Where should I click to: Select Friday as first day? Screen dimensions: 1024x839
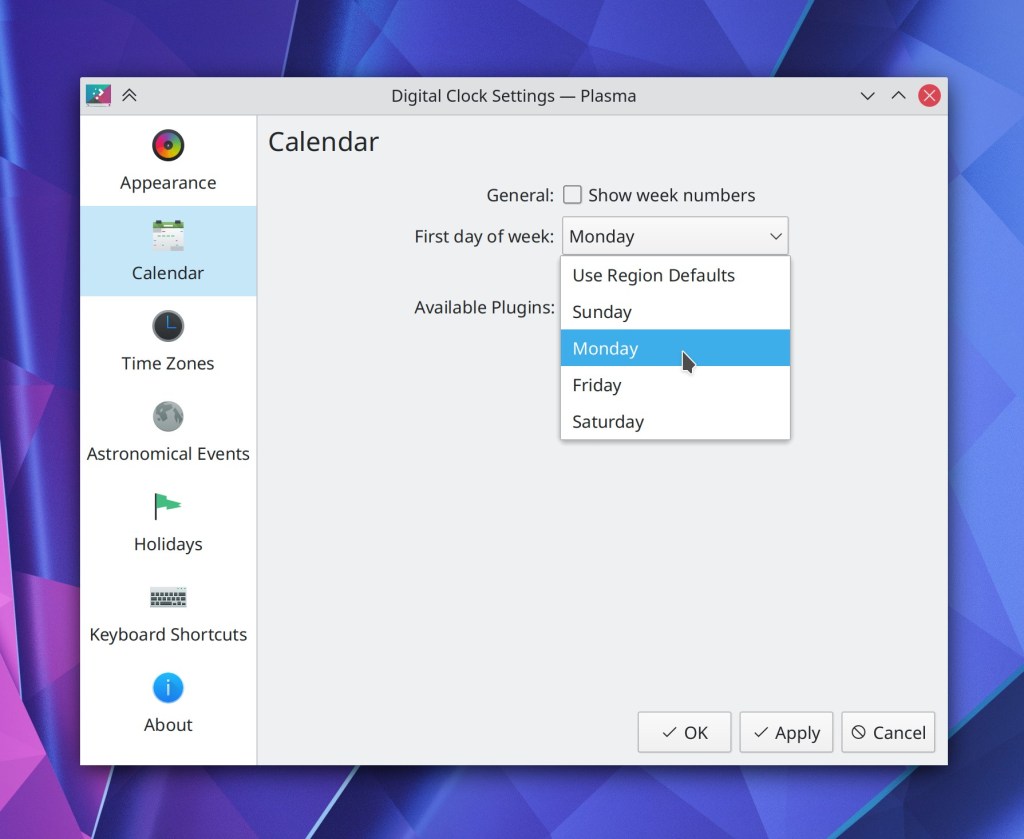point(597,385)
